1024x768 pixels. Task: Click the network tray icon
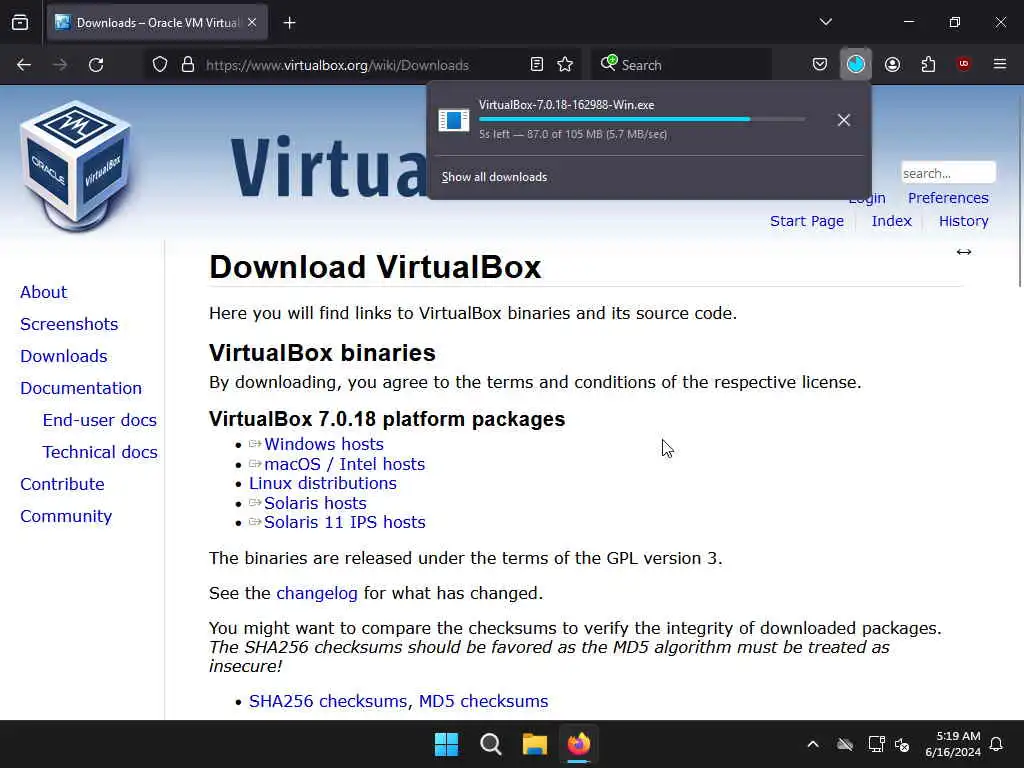[876, 744]
